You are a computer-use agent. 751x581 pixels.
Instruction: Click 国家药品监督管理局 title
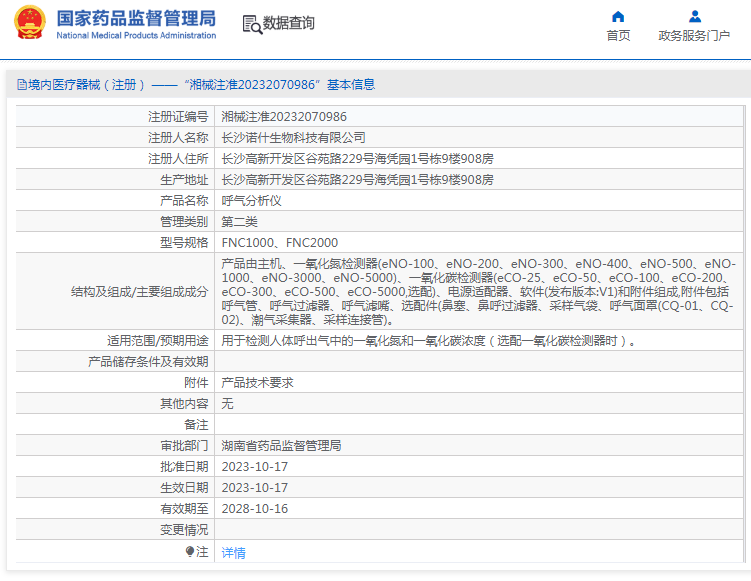136,18
